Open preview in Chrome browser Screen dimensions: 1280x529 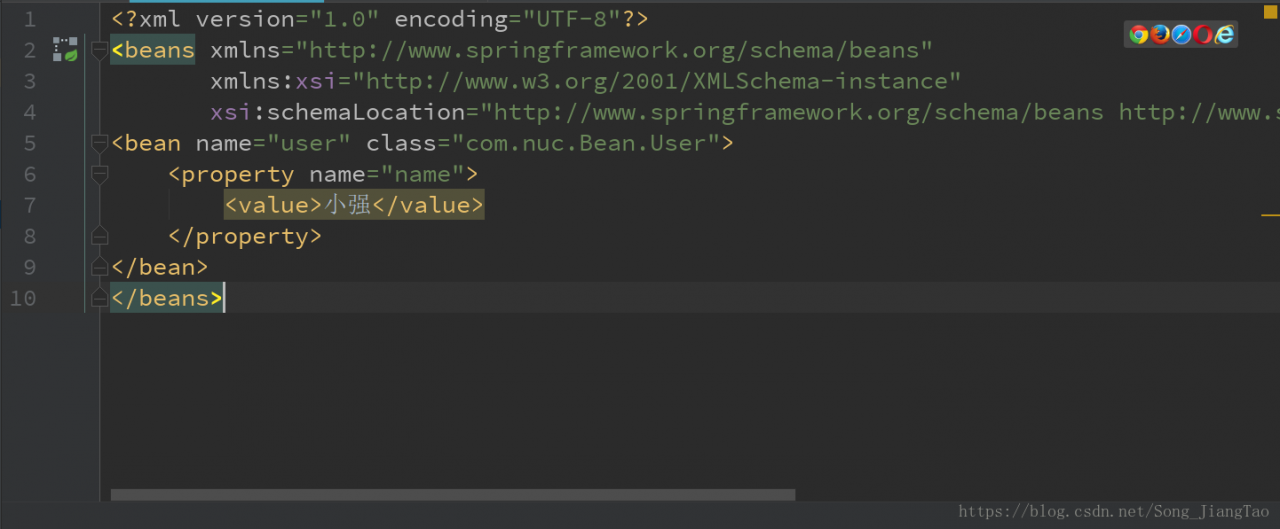pos(1139,34)
